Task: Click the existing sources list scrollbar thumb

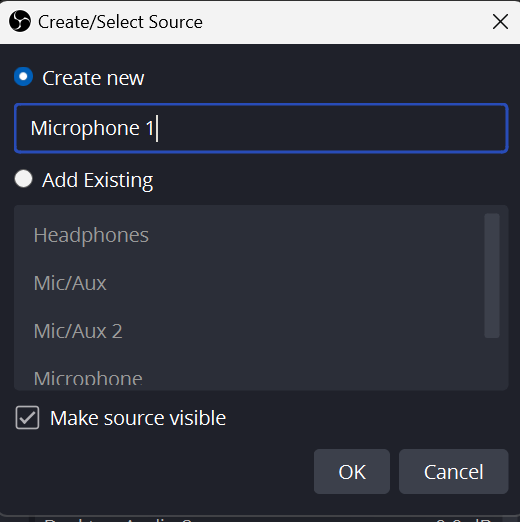Action: pos(492,276)
